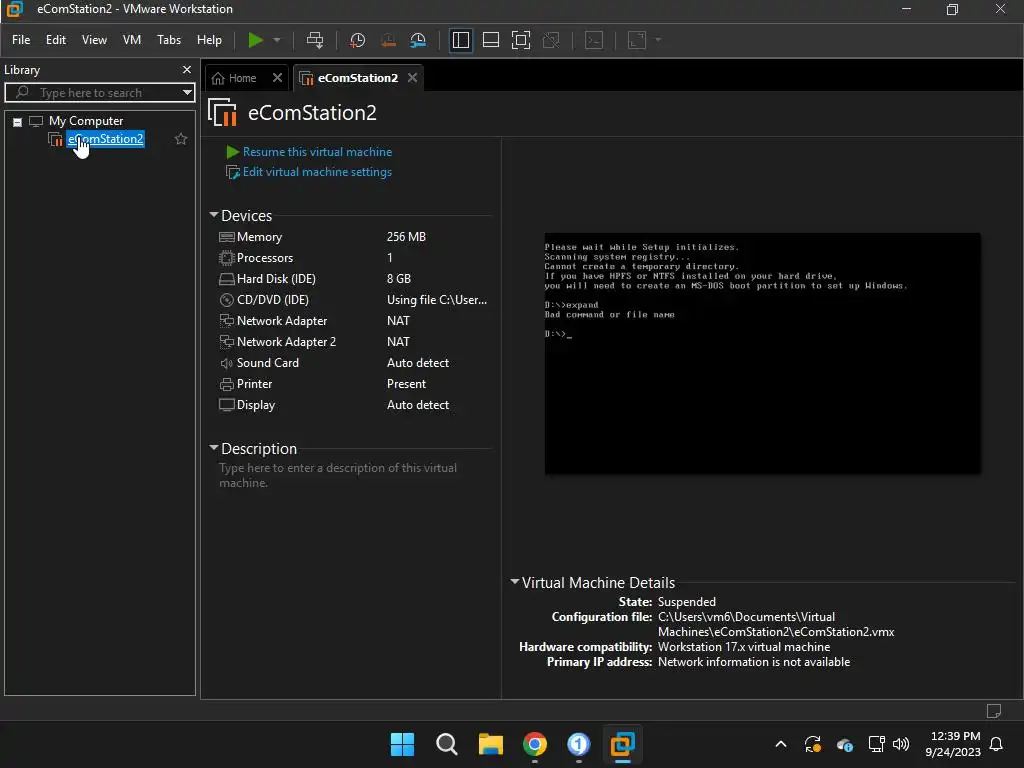This screenshot has height=768, width=1024.
Task: Open the volume control in tray
Action: click(901, 744)
